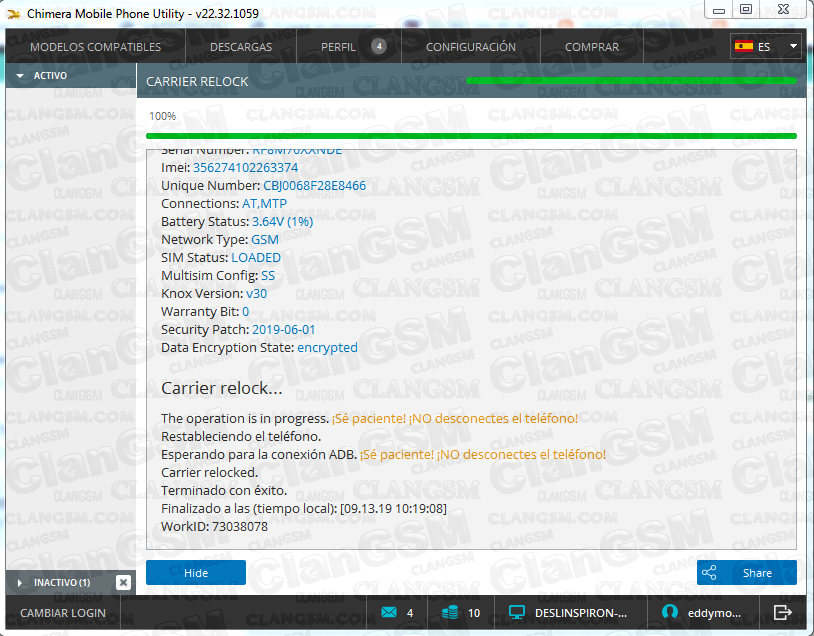Click the main 100% progress bar
This screenshot has width=814, height=636.
471,136
